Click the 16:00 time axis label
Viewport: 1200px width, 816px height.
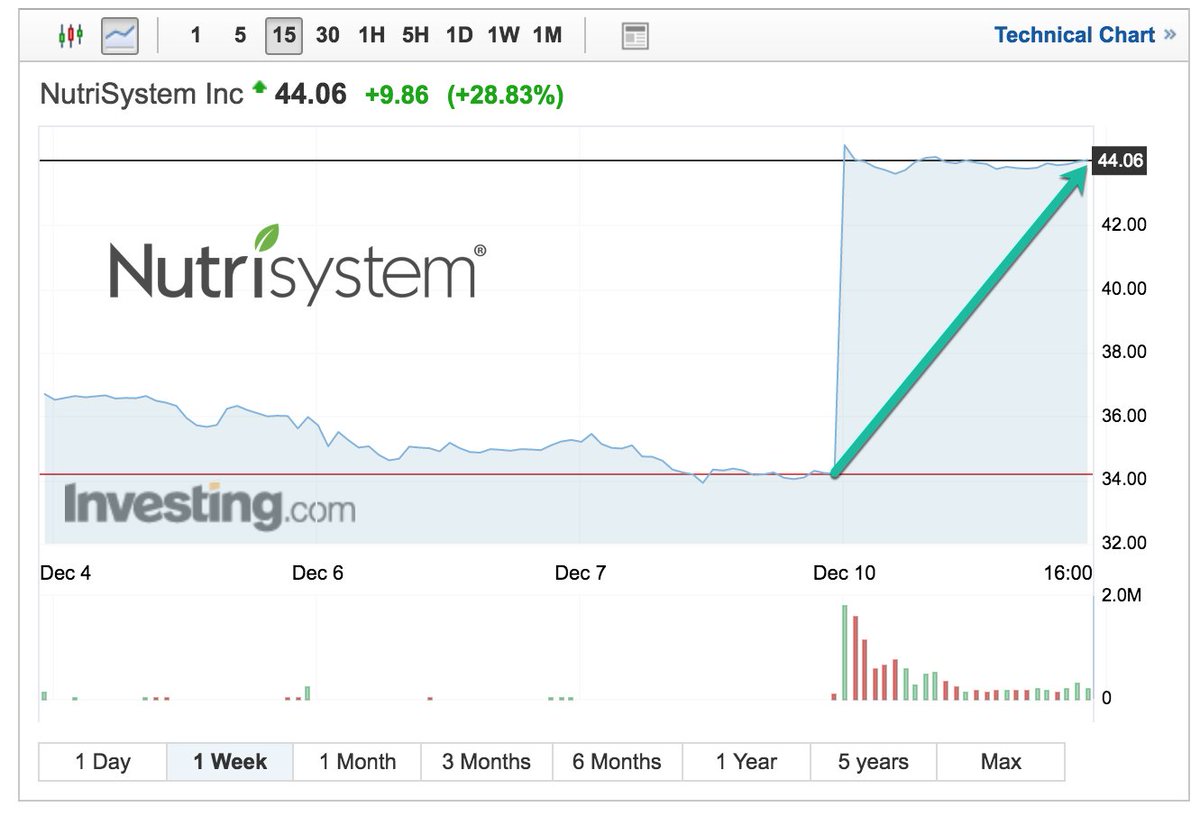[x=1069, y=573]
